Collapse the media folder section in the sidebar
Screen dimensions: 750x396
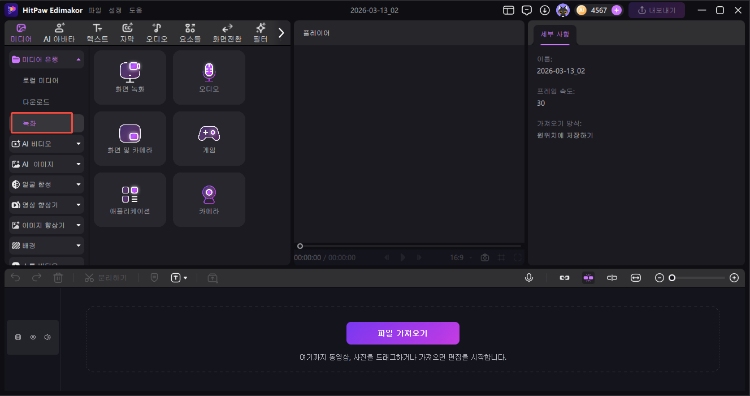[x=46, y=59]
